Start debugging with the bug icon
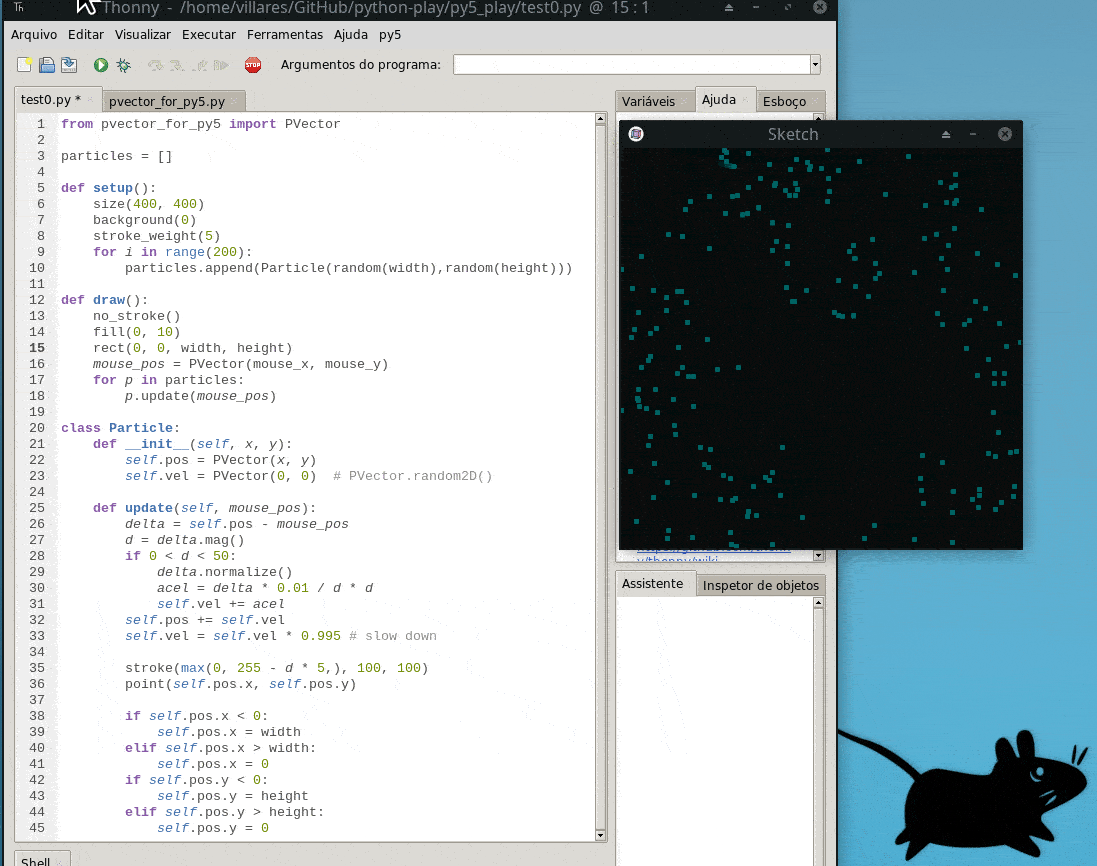The height and width of the screenshot is (866, 1097). point(123,65)
